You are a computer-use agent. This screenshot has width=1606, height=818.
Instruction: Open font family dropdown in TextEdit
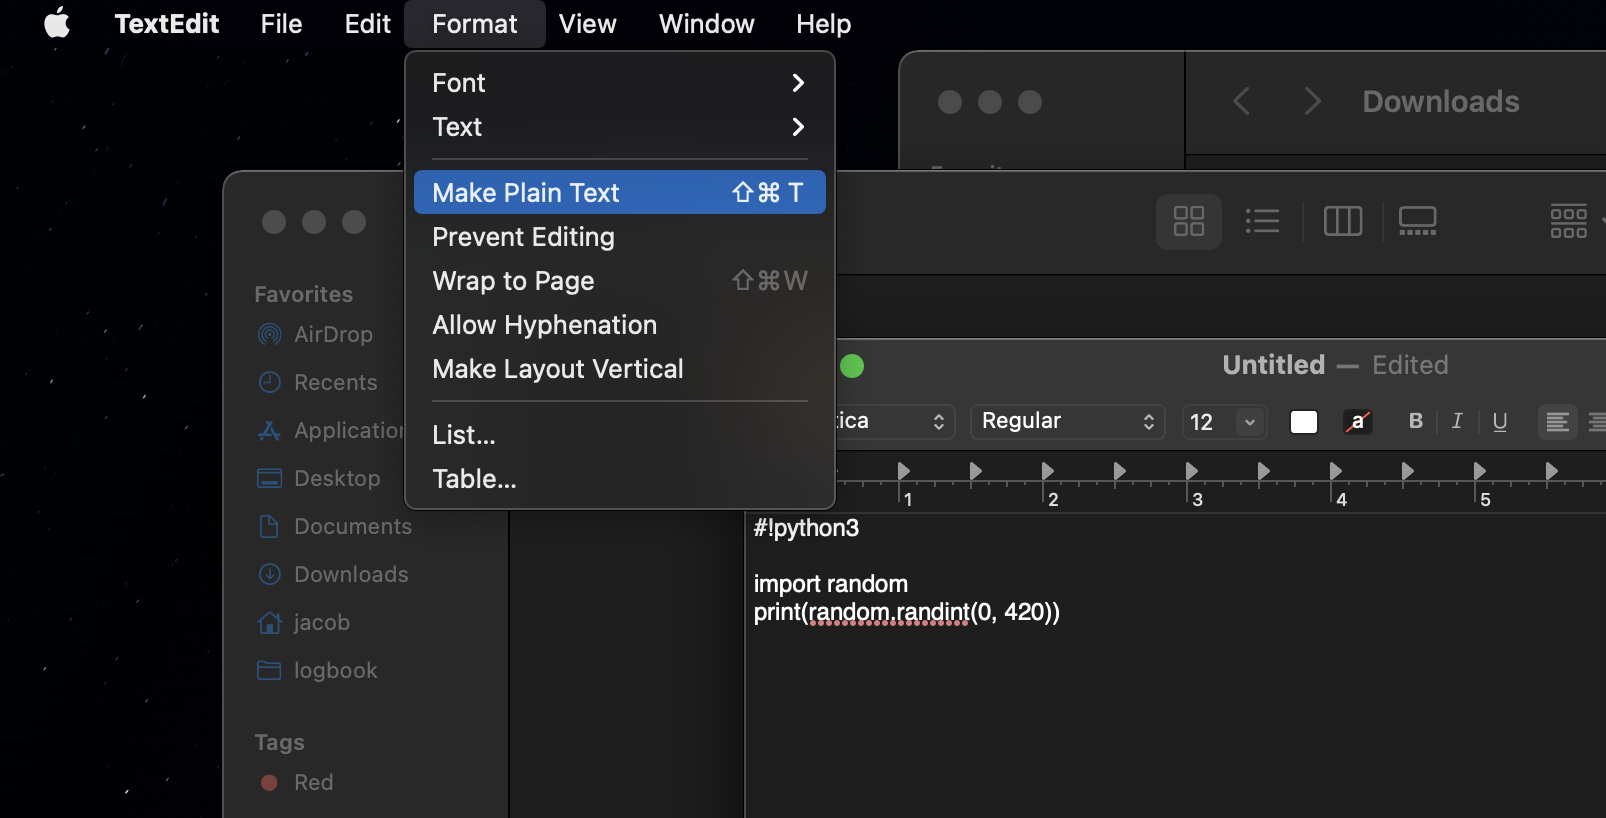coord(895,421)
